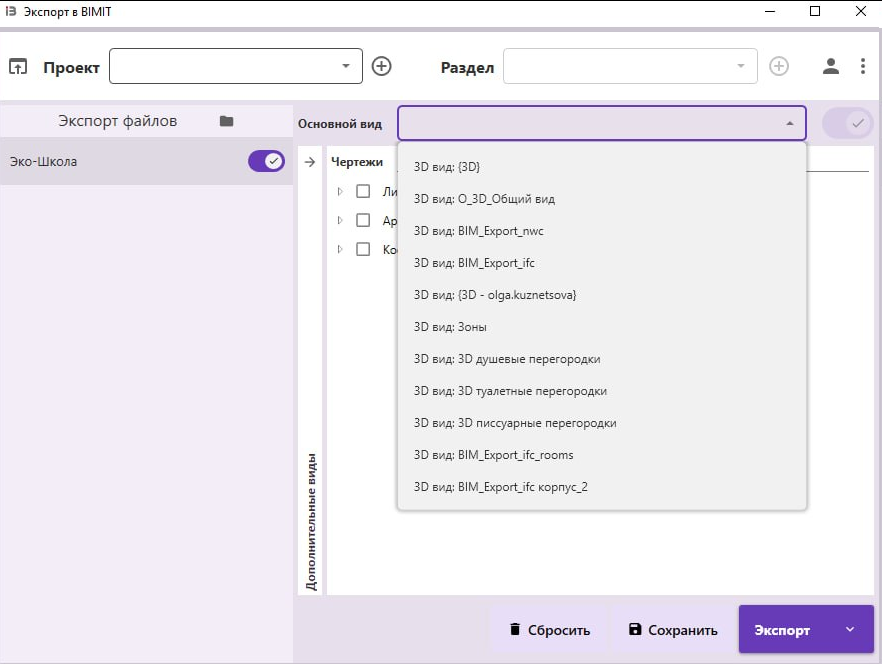Screen dimensions: 882x664
Task: Click the folder icon next to Экспорт файлов
Action: coord(226,121)
